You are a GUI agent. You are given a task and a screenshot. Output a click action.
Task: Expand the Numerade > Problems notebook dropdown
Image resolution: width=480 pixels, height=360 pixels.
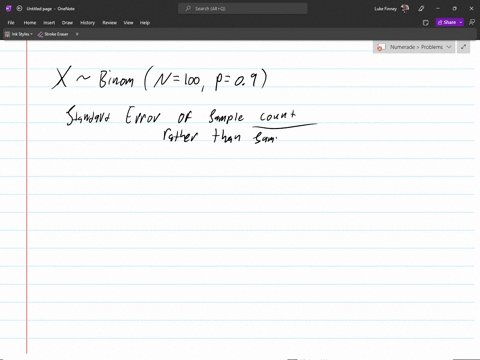pyautogui.click(x=449, y=47)
